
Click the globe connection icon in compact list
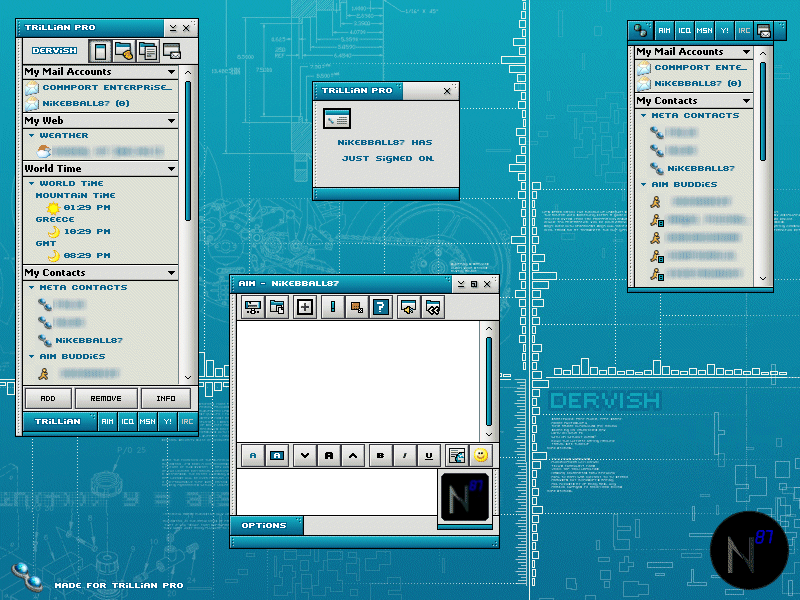[x=640, y=31]
